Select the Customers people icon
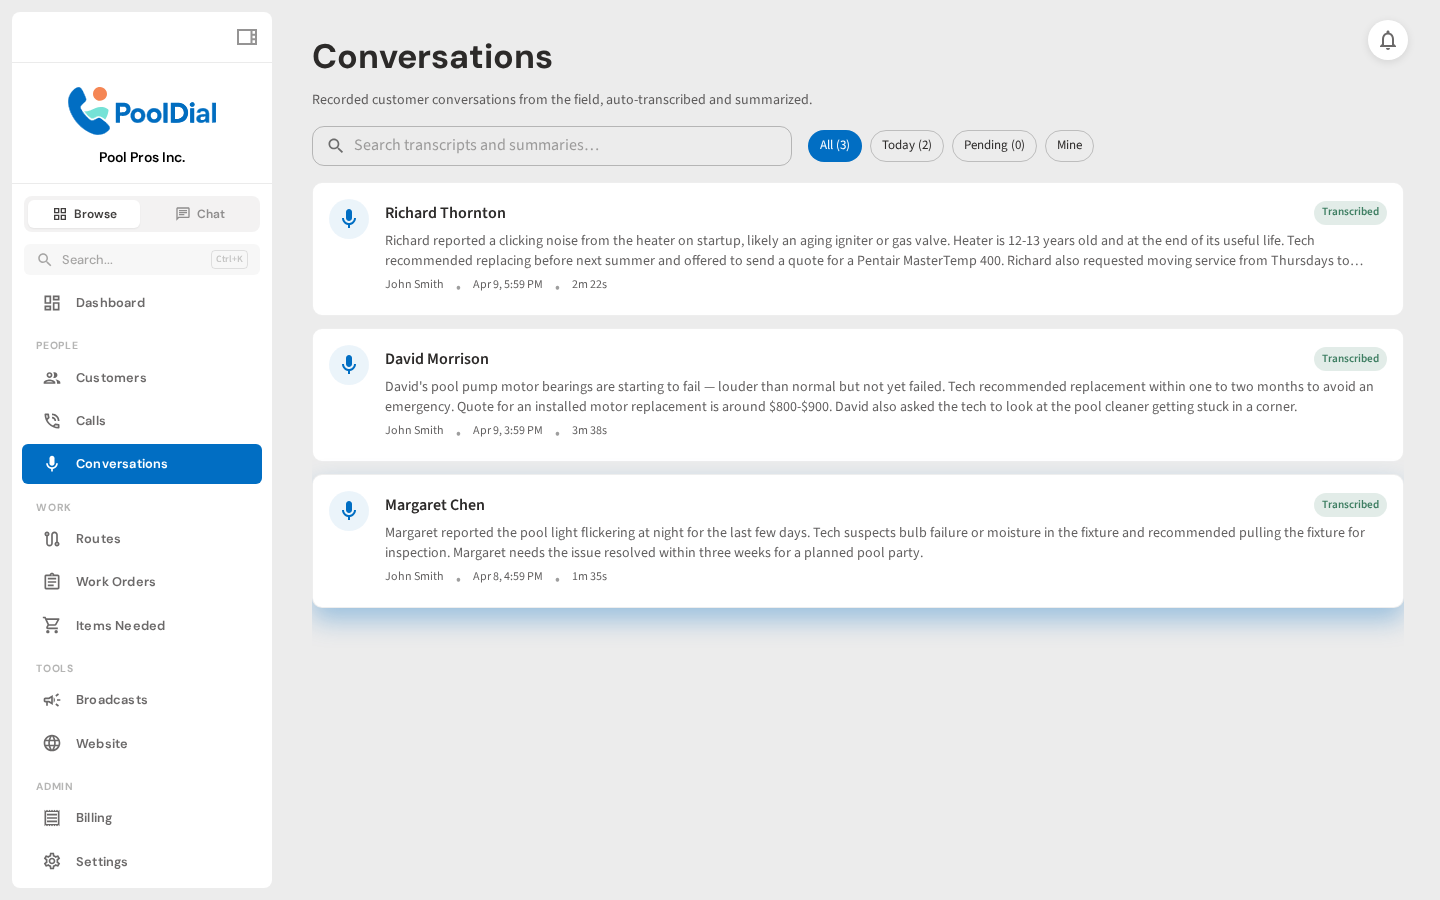Screen dimensions: 1440x900 52,377
